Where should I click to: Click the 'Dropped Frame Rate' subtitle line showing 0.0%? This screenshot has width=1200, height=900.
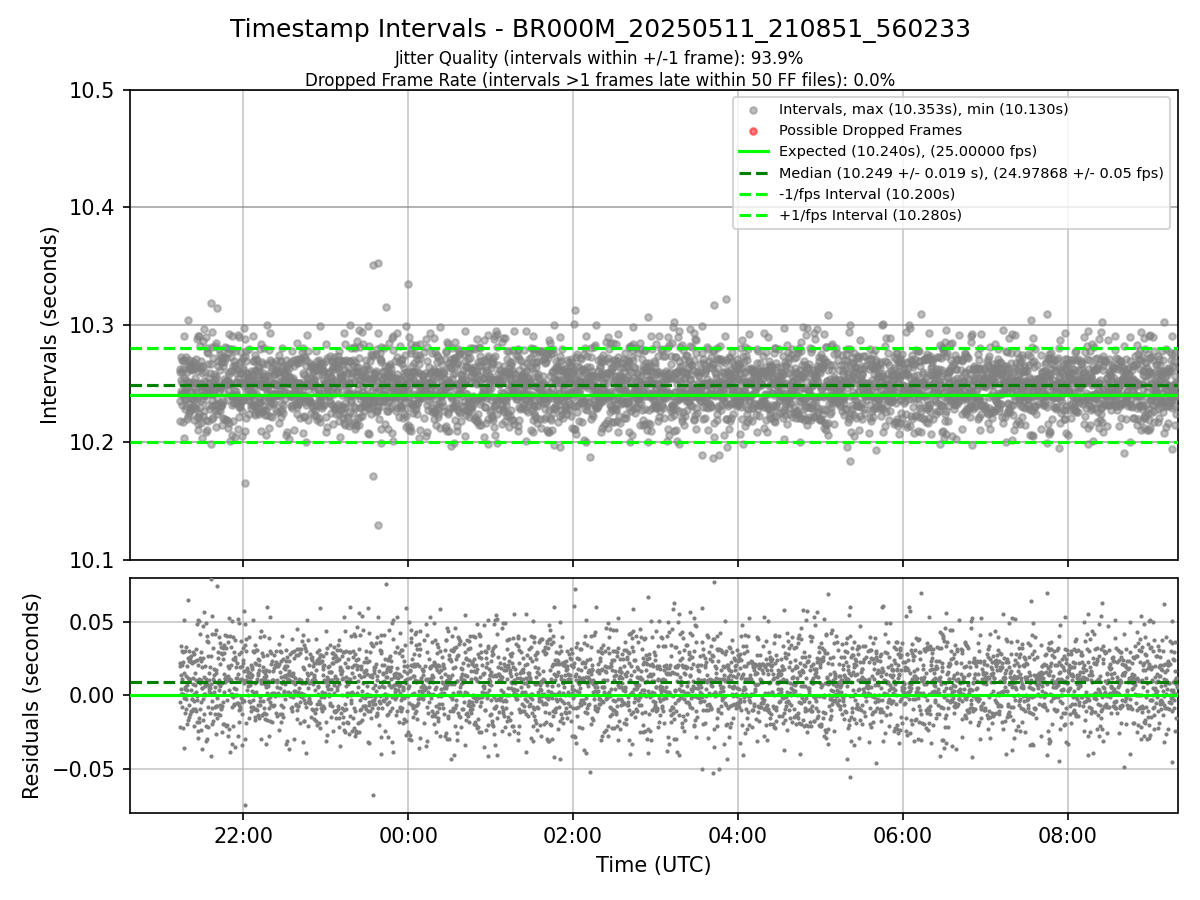click(x=600, y=79)
